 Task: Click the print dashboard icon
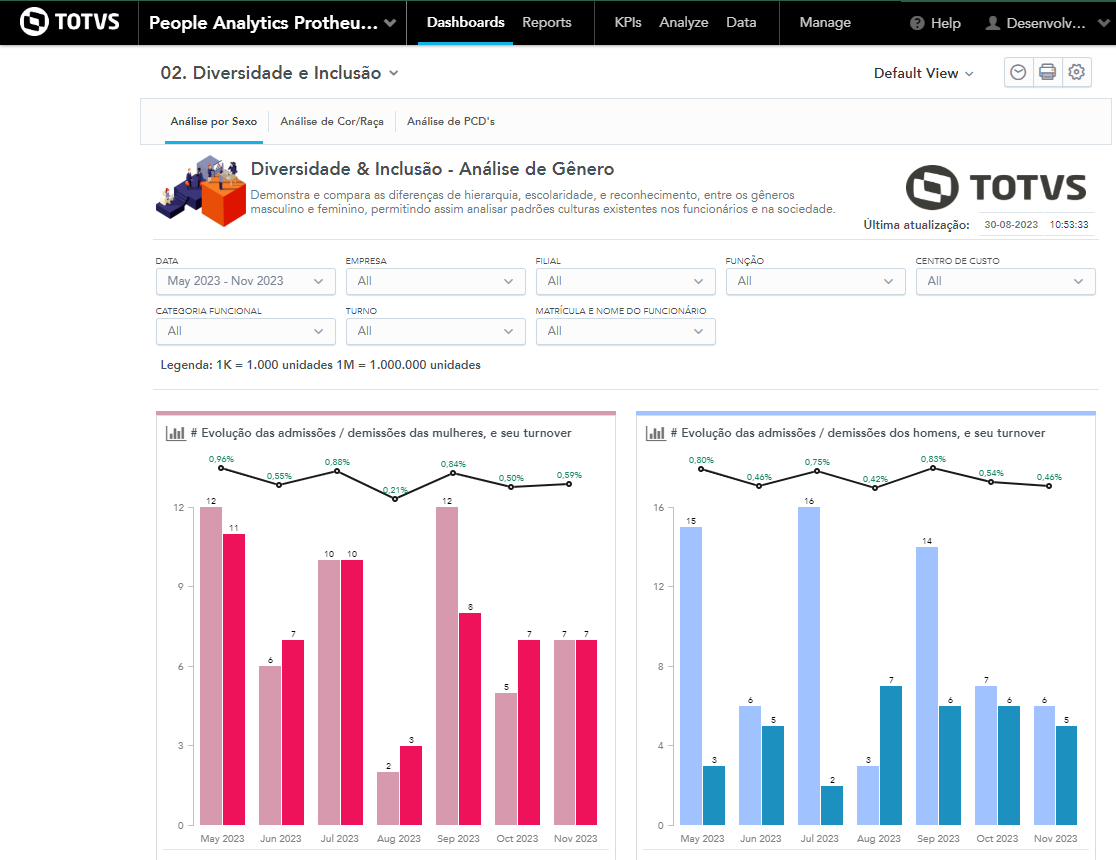(1047, 73)
